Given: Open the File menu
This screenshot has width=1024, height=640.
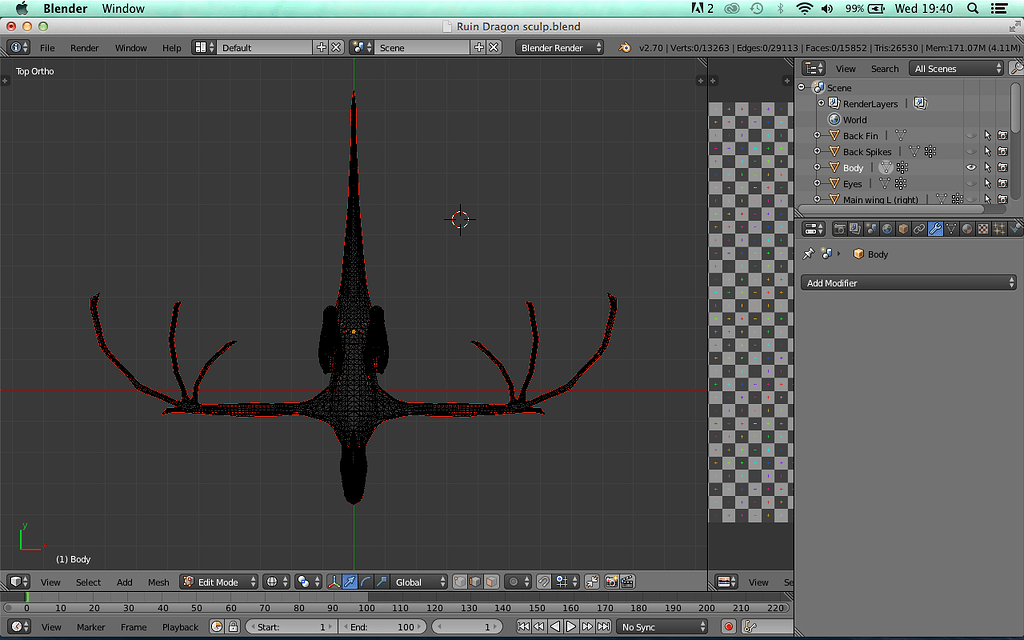Looking at the screenshot, I should 47,48.
